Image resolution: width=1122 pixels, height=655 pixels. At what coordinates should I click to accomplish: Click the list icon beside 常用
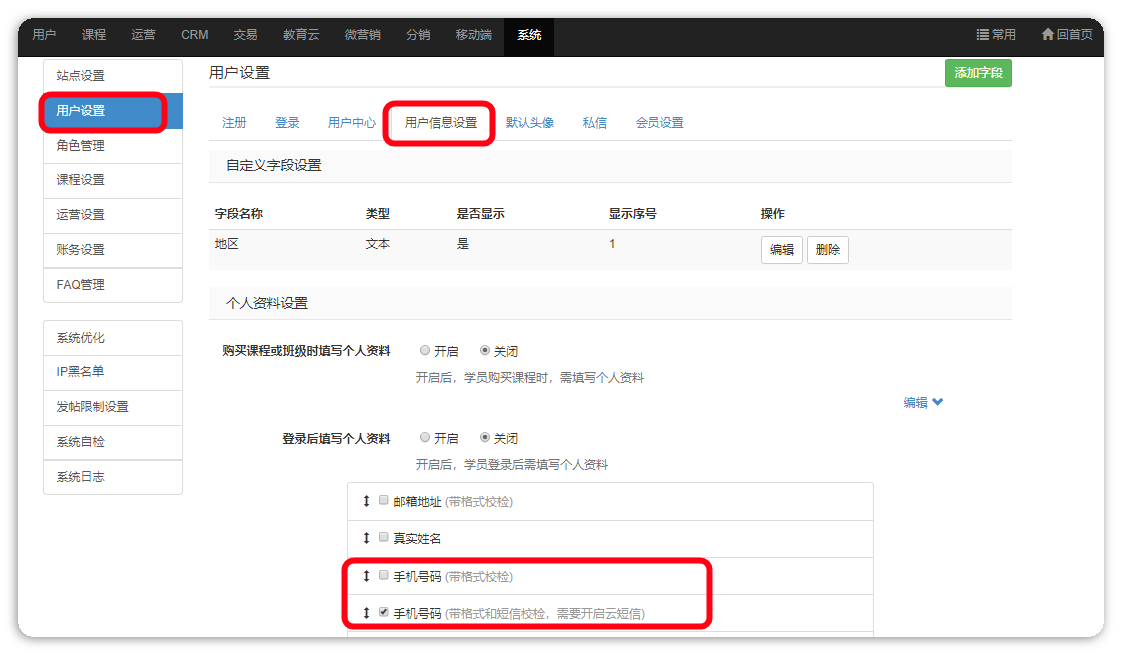[x=982, y=35]
